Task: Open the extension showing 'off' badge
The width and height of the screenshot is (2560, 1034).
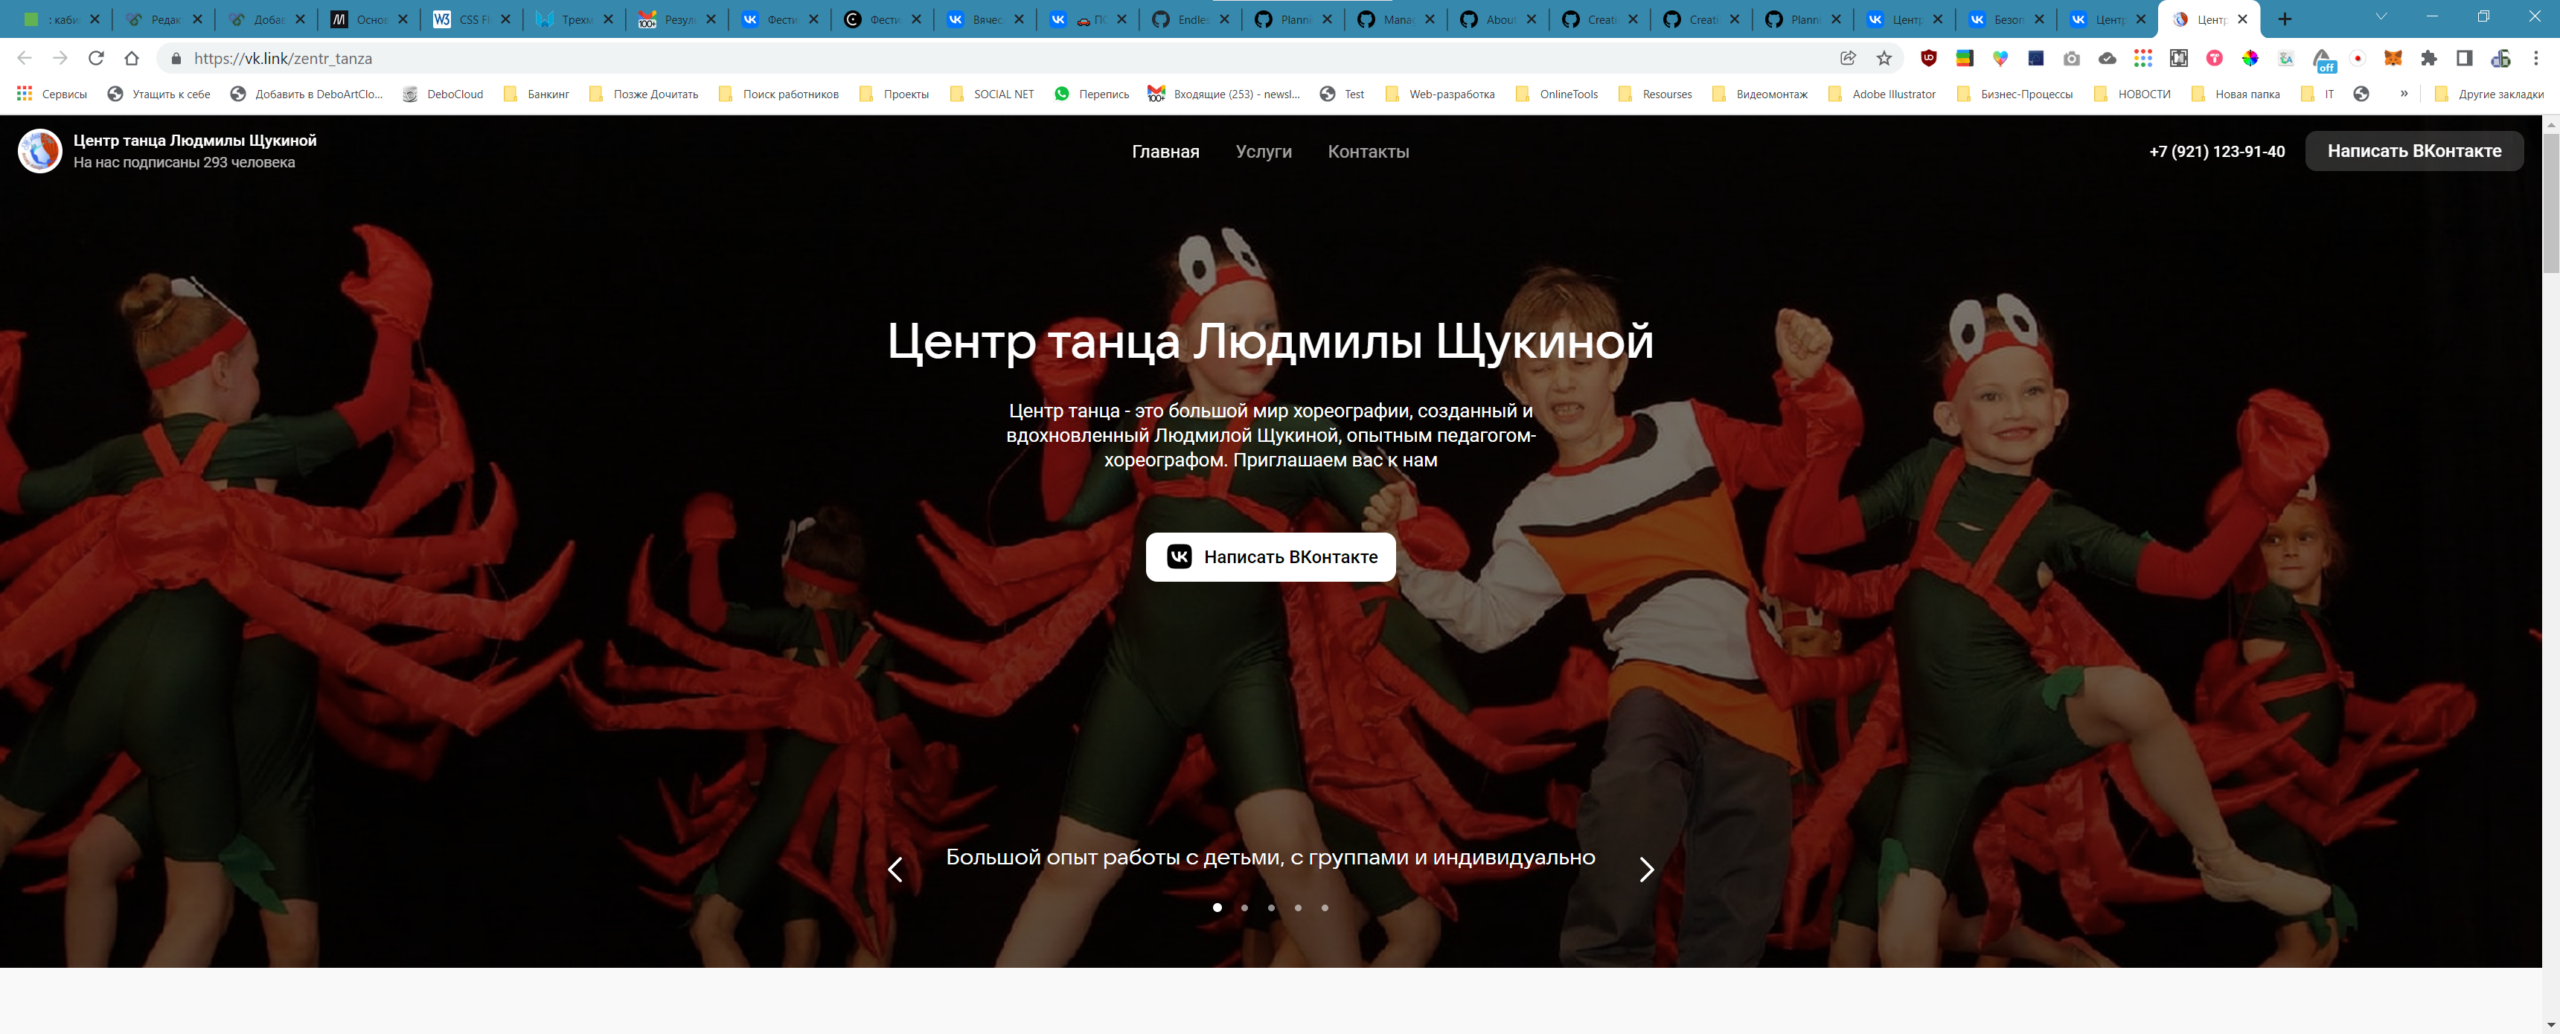Action: pyautogui.click(x=2323, y=60)
